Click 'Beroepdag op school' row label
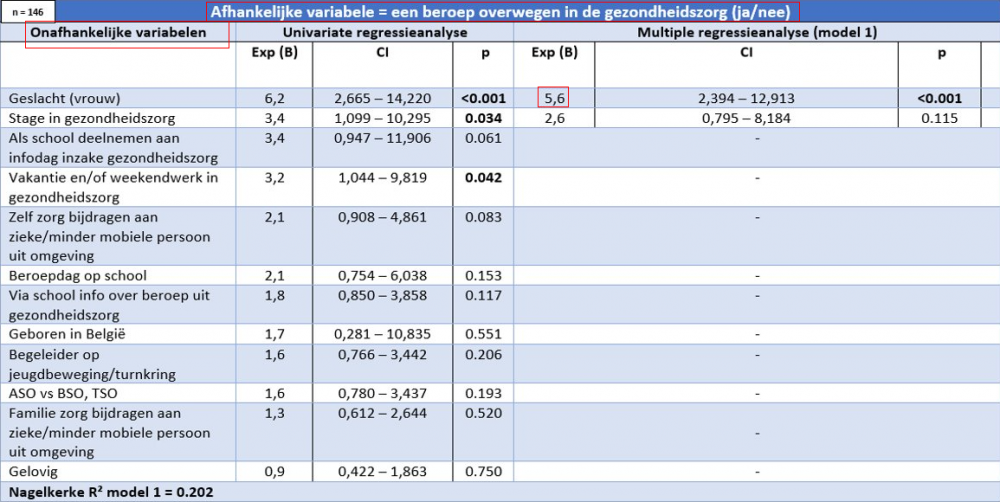Viewport: 1000px width, 502px height. (x=77, y=276)
